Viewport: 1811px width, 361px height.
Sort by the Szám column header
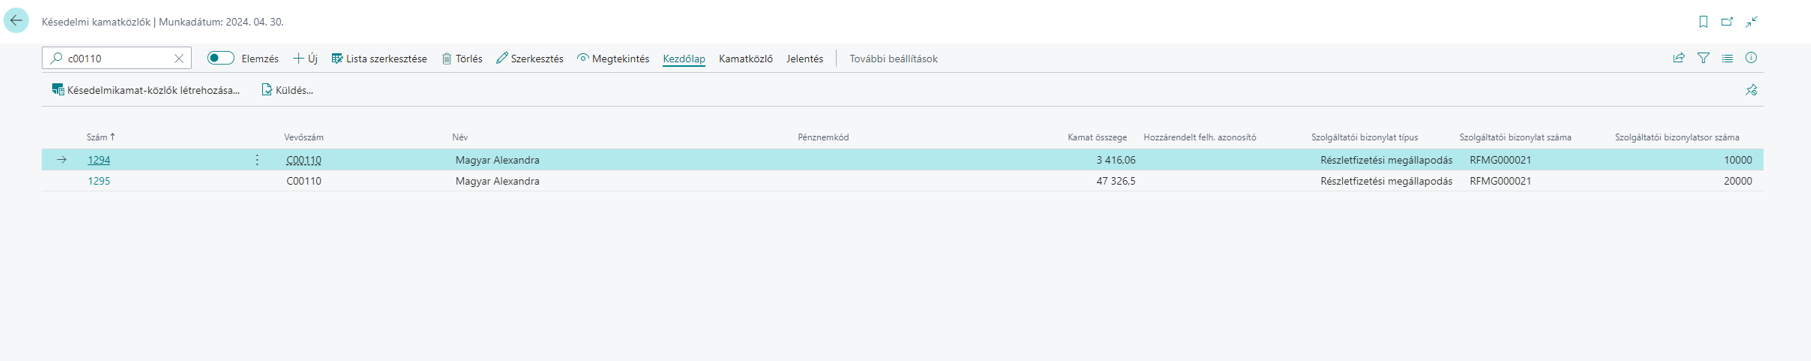coord(101,137)
